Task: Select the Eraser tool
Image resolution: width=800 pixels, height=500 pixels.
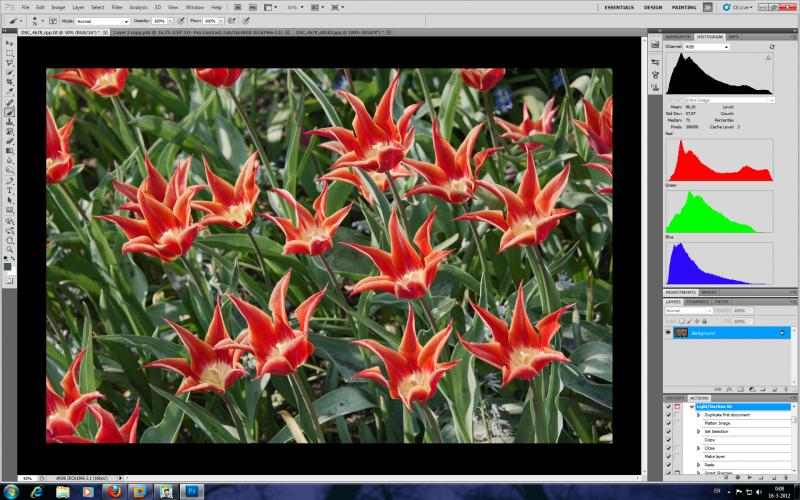Action: [x=9, y=141]
